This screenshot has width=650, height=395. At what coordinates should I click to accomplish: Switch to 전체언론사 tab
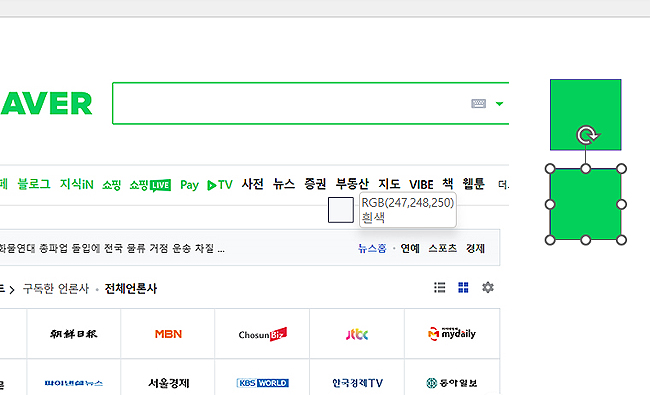[131, 288]
